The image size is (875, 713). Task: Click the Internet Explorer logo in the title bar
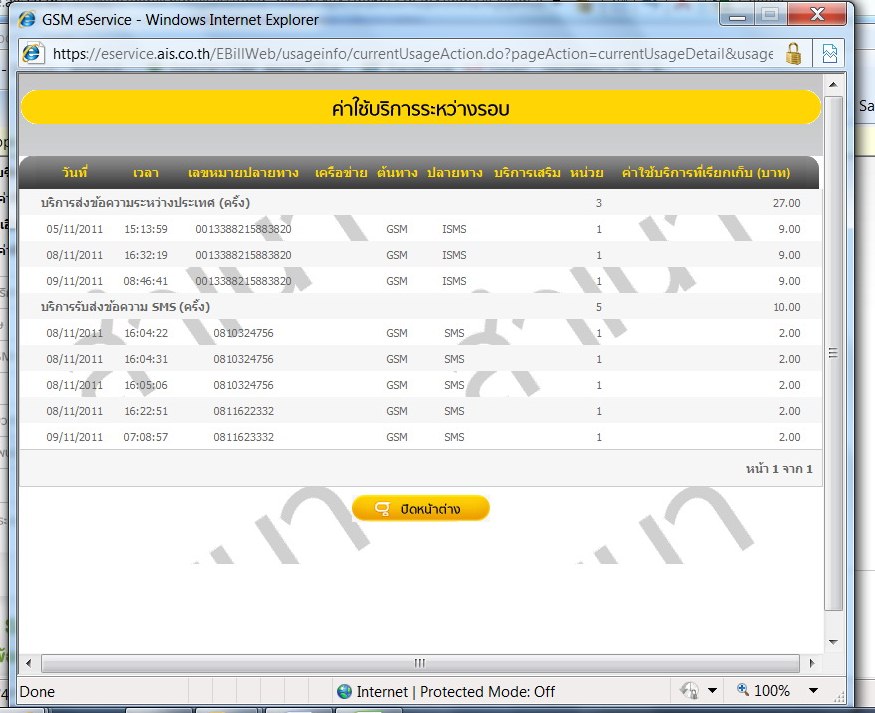[x=26, y=20]
